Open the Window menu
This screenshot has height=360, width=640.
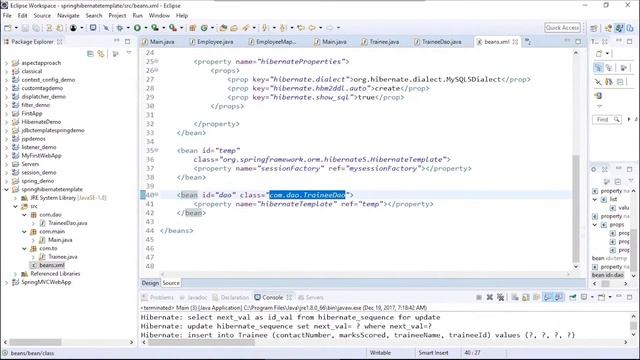click(x=159, y=16)
